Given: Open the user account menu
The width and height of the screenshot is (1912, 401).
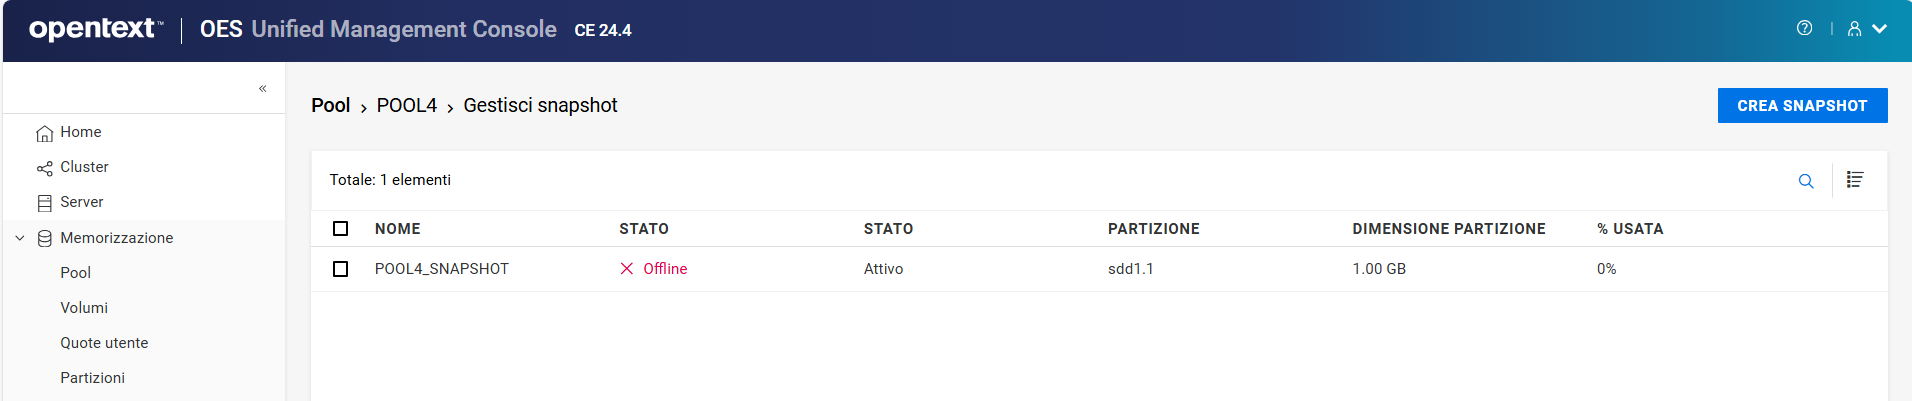Looking at the screenshot, I should tap(1866, 29).
